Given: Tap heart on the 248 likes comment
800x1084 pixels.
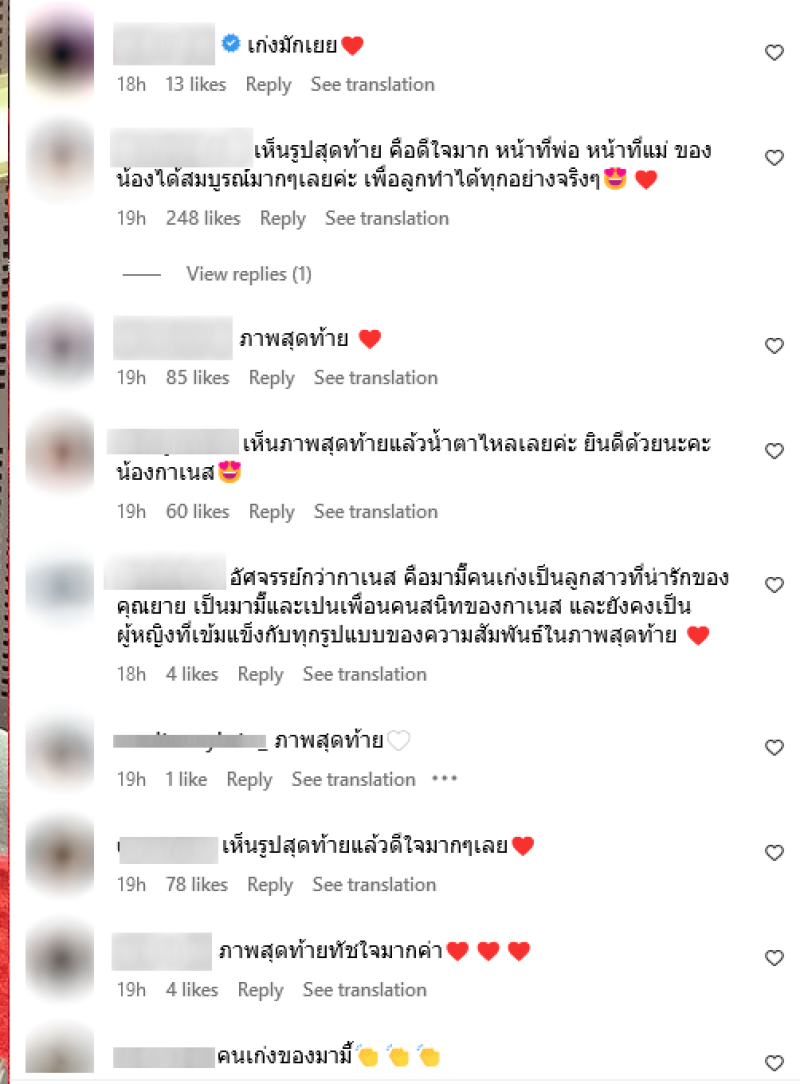Looking at the screenshot, I should click(774, 158).
